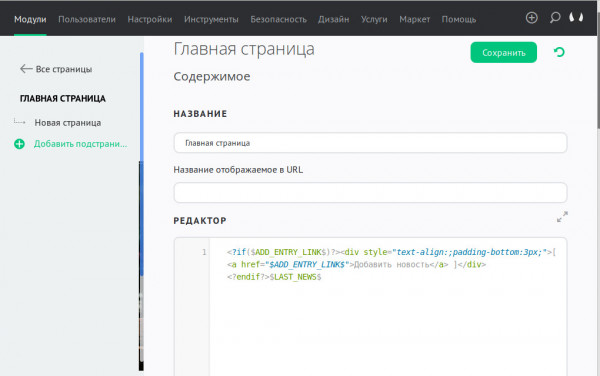Click the plus circle icon in top bar
Image resolution: width=600 pixels, height=376 pixels.
click(x=532, y=18)
